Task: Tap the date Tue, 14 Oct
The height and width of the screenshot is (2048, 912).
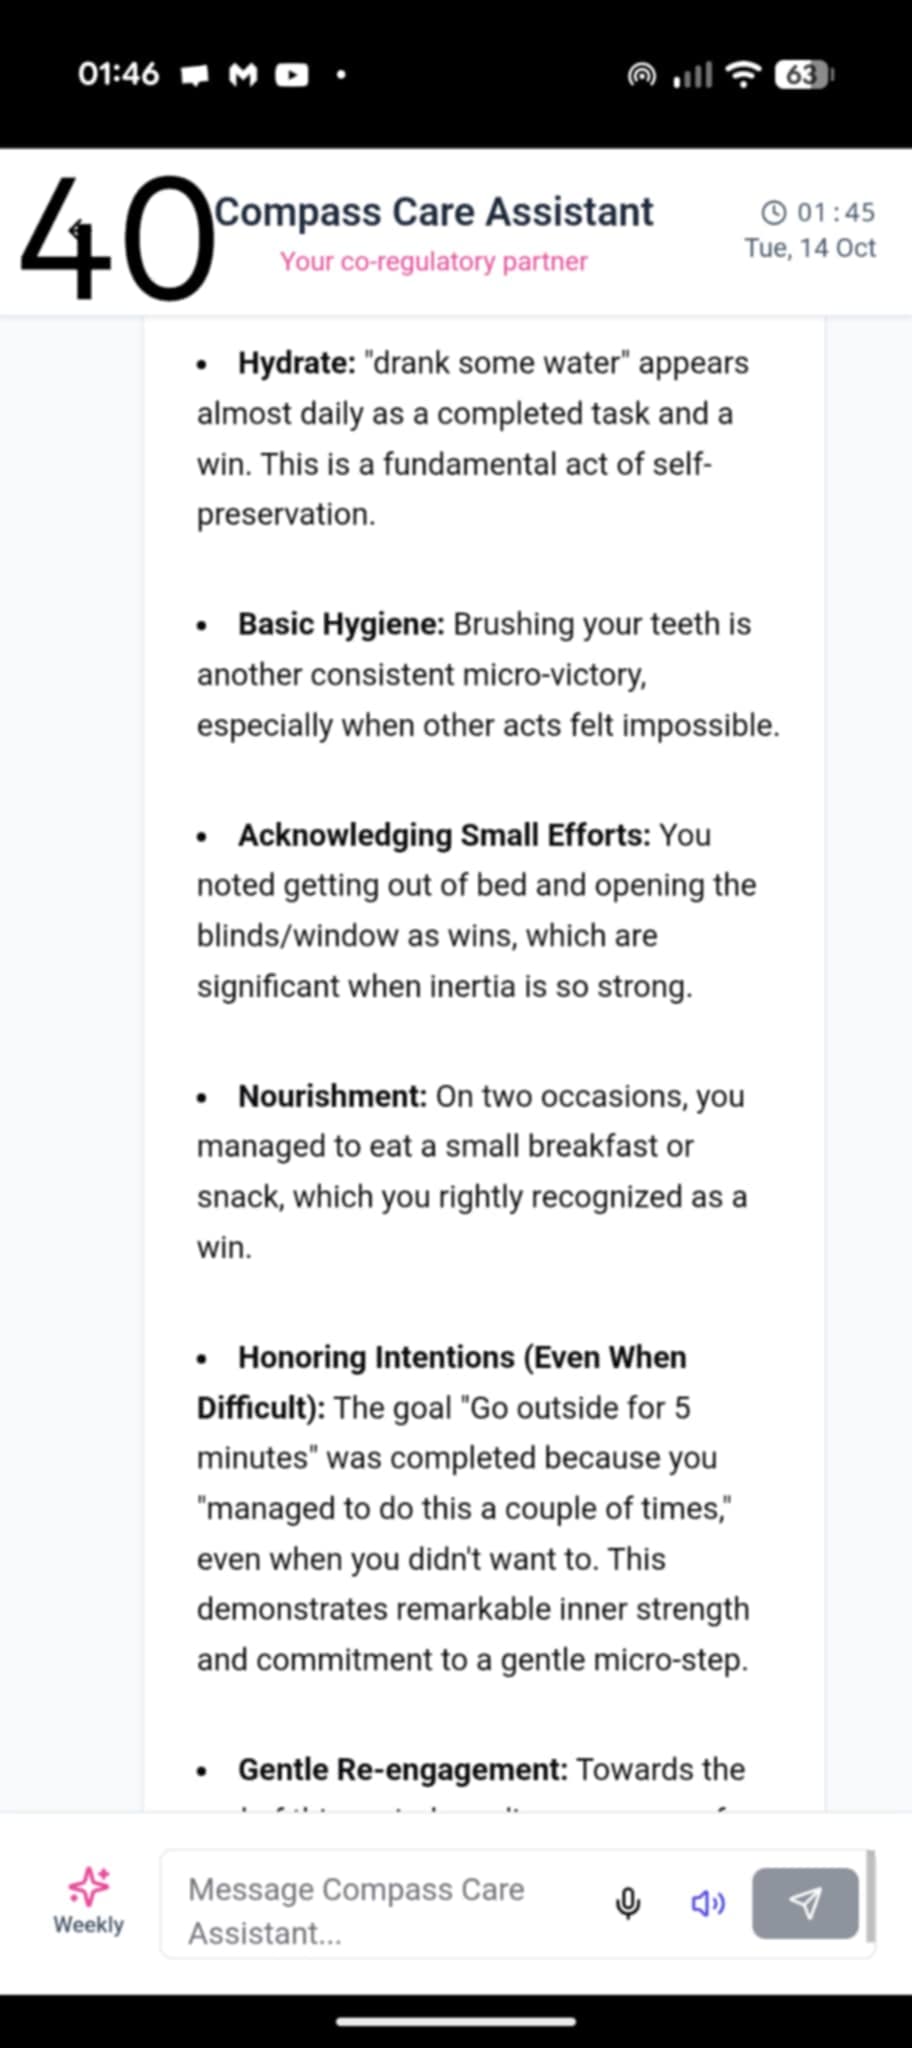Action: tap(810, 248)
